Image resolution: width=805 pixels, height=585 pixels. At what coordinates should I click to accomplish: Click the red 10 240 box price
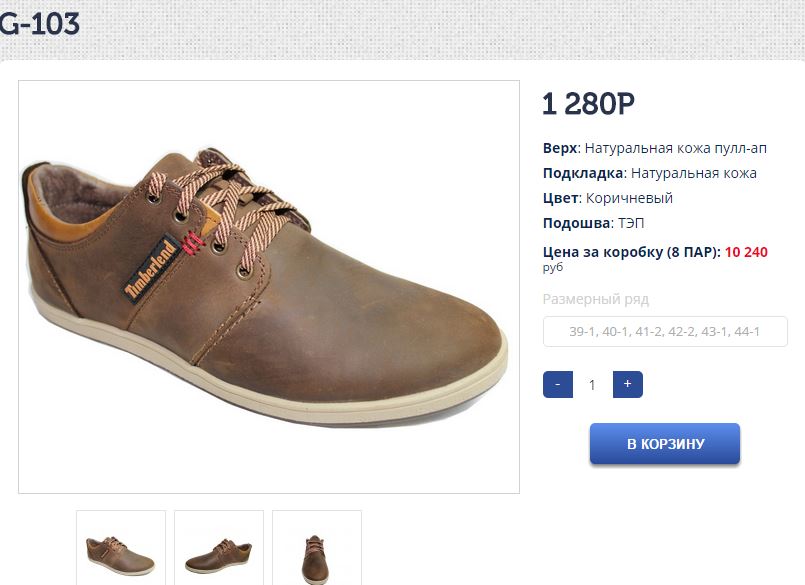point(746,252)
